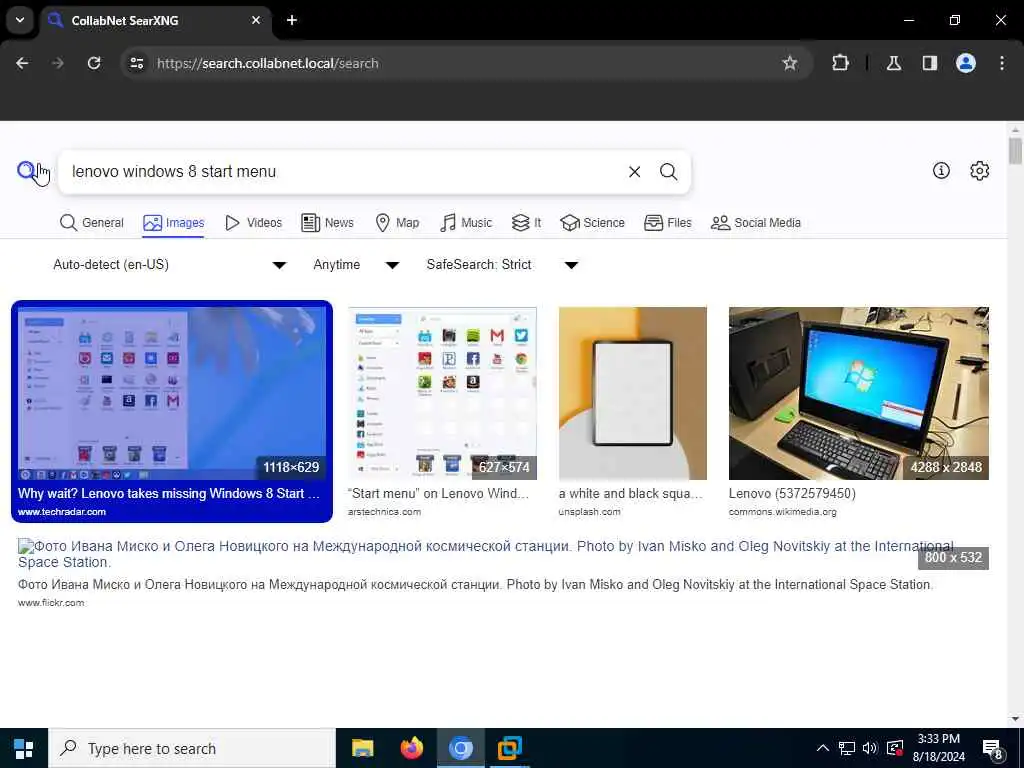Open the about info icon
This screenshot has height=768, width=1024.
(941, 170)
